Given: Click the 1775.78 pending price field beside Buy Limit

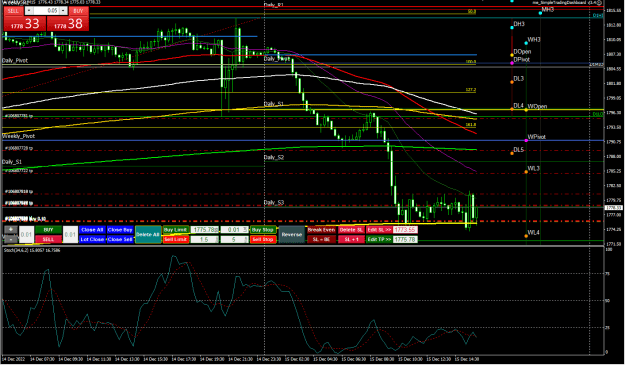Looking at the screenshot, I should click(204, 230).
